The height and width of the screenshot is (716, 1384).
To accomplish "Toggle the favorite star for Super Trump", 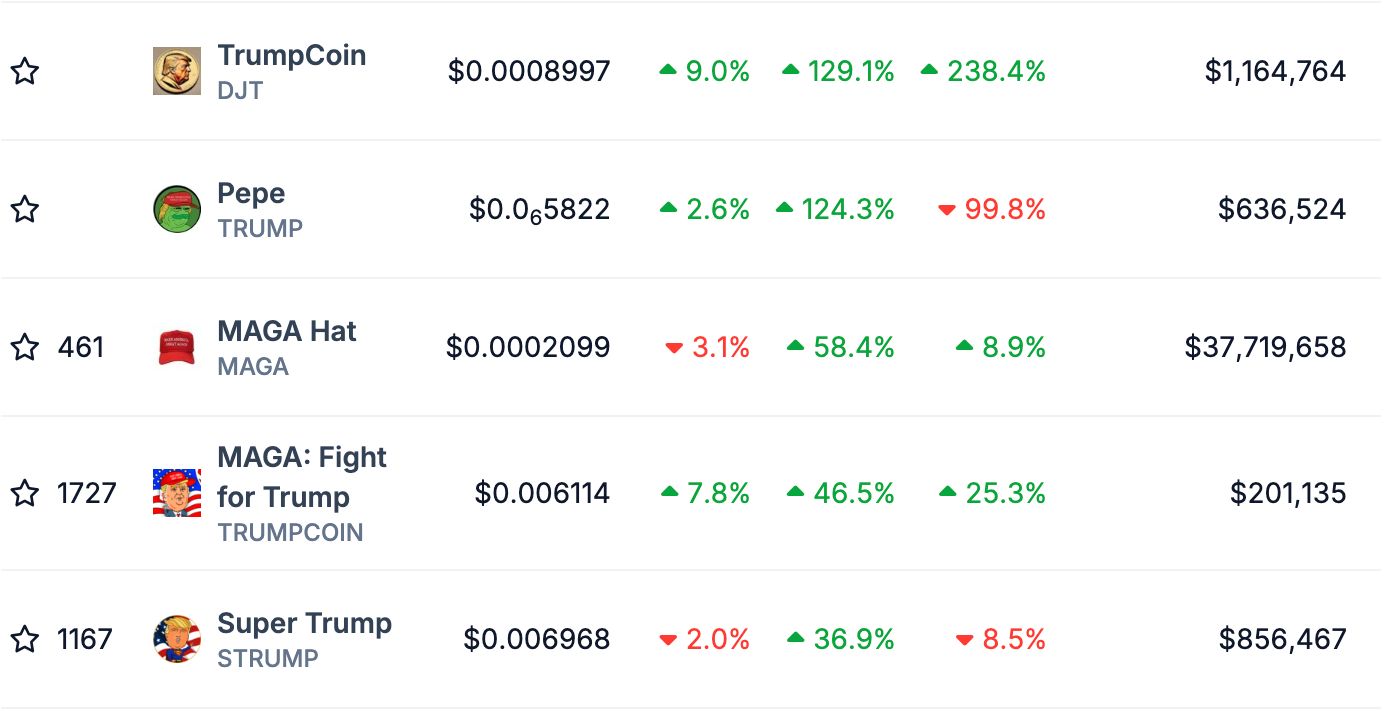I will pos(24,639).
